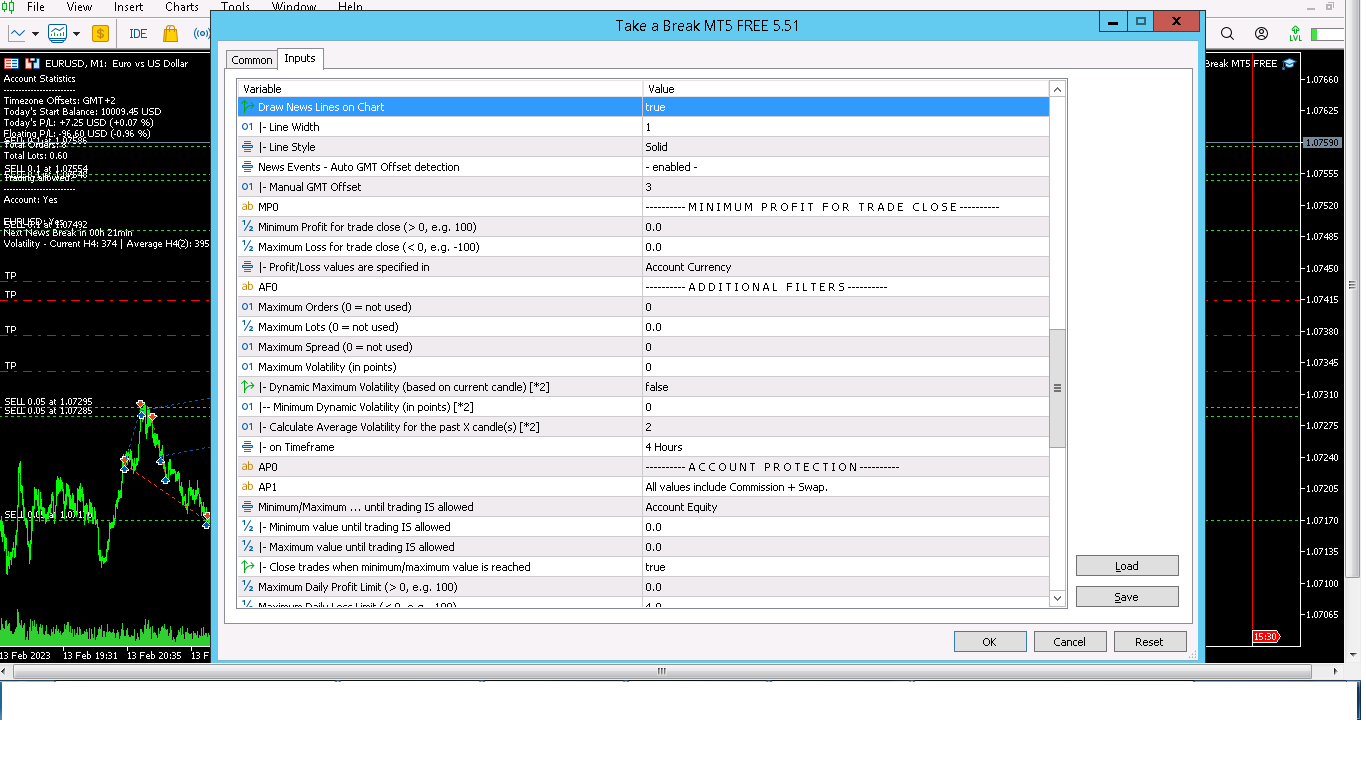This screenshot has width=1366, height=768.
Task: Open search with the magnifier icon
Action: click(1228, 33)
